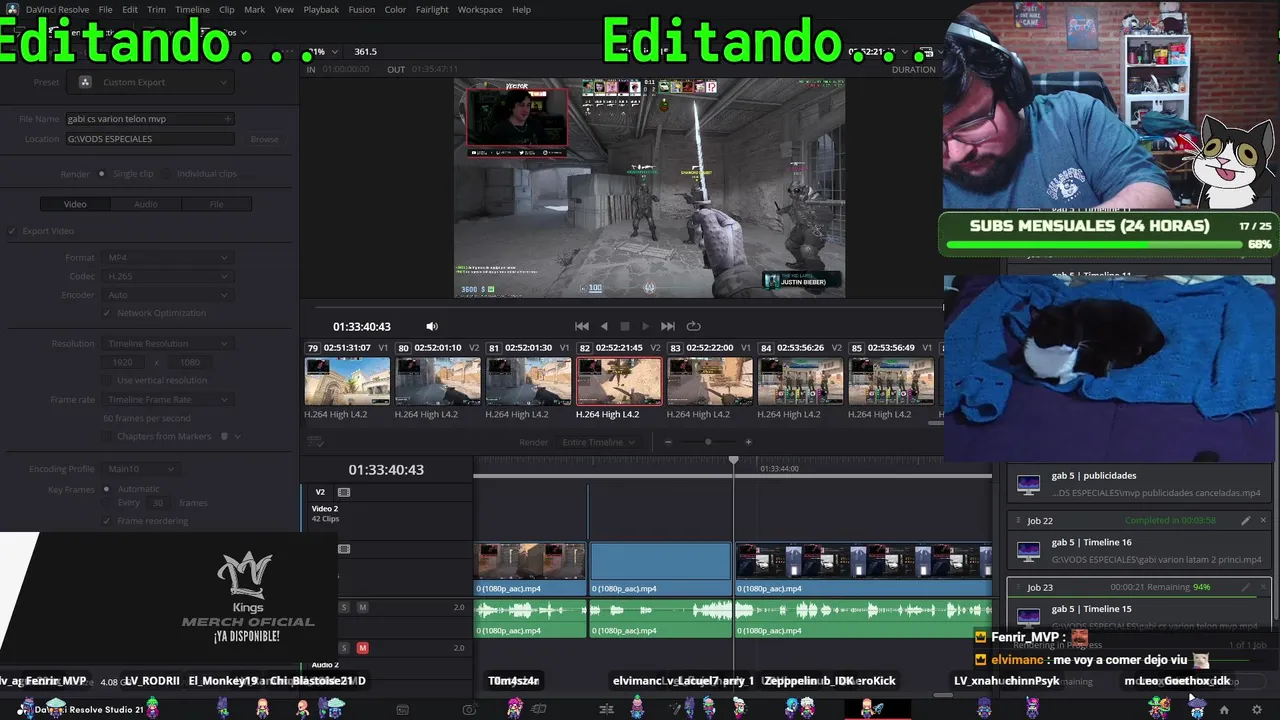Open the Render Entire Timeline dropdown
The width and height of the screenshot is (1280, 720).
point(598,442)
